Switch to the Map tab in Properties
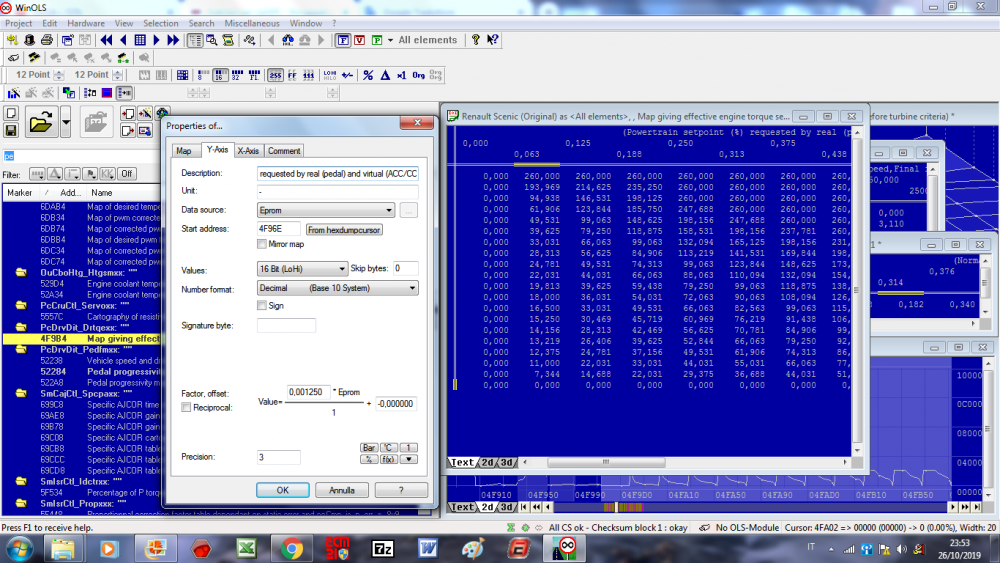Viewport: 1000px width, 563px height. [x=184, y=150]
